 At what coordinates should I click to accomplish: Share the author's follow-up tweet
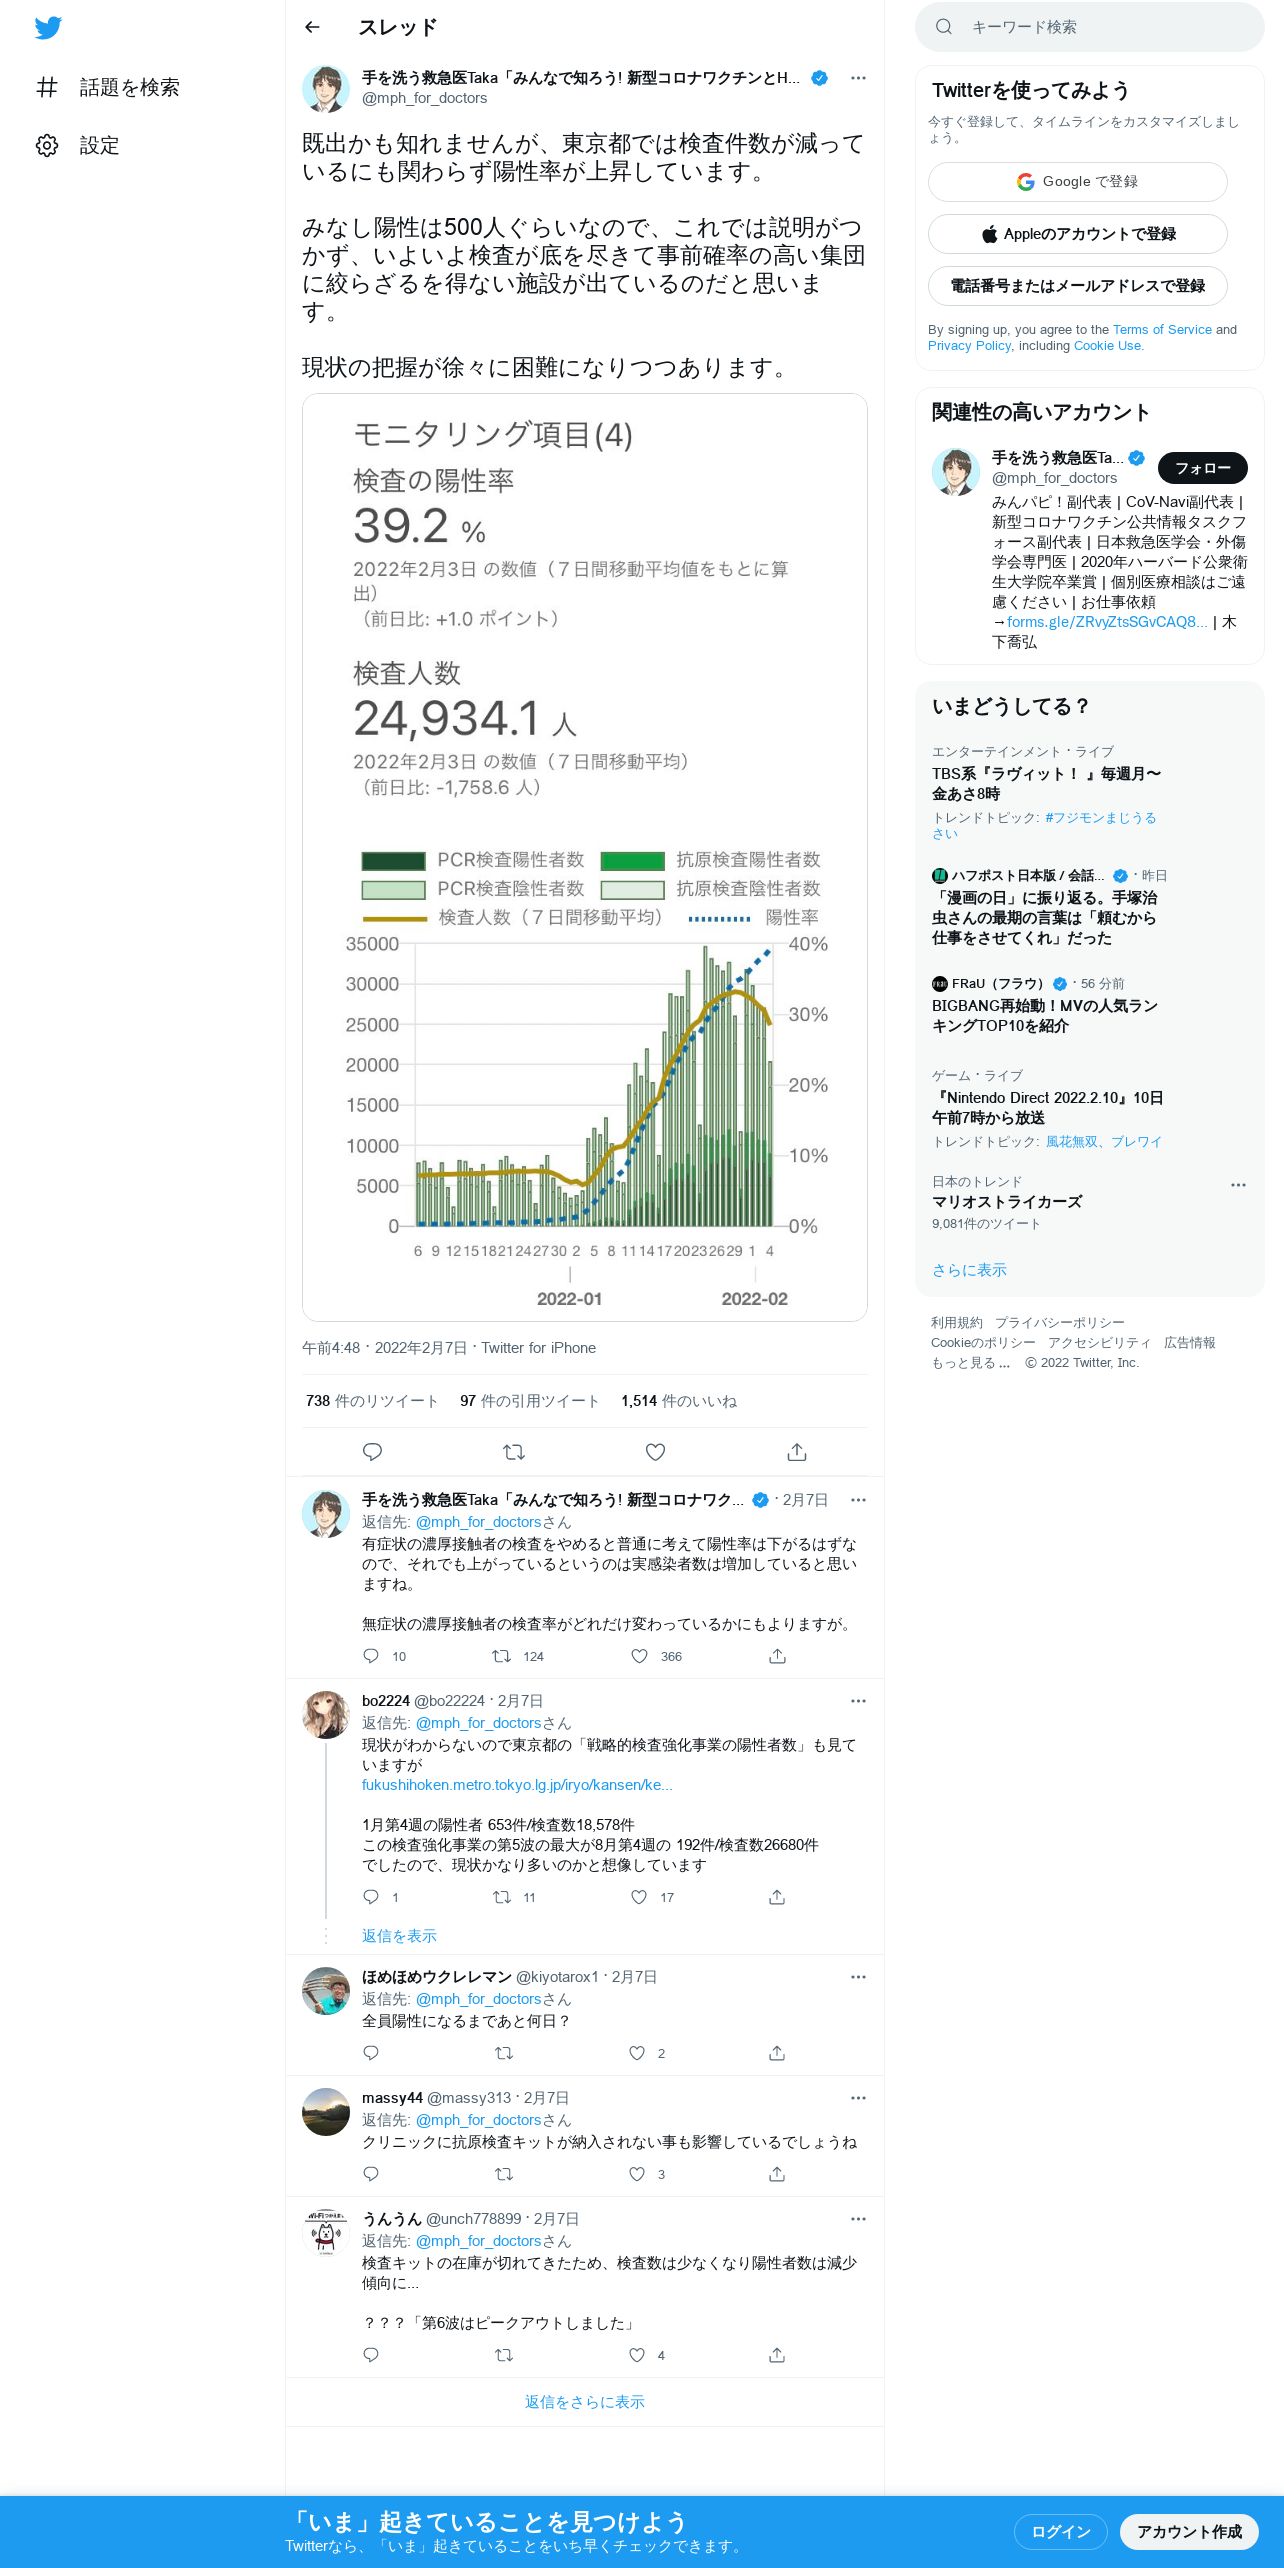777,1656
